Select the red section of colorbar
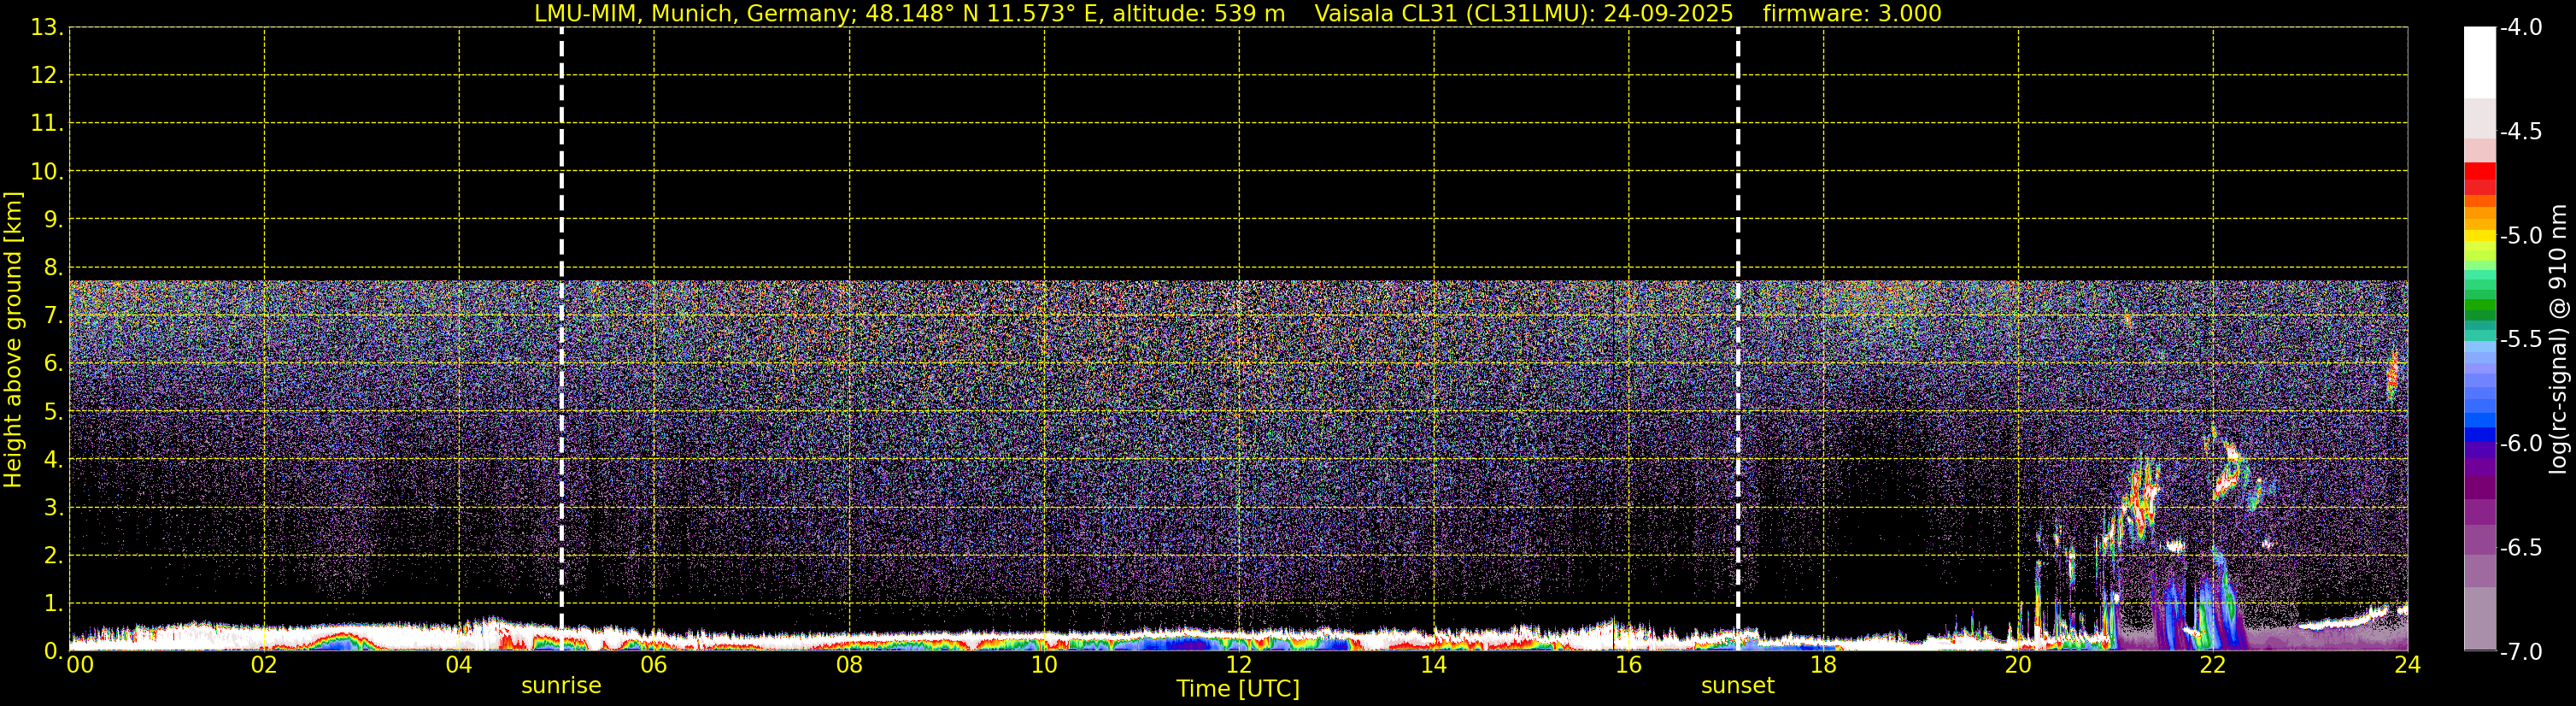 pos(2479,179)
